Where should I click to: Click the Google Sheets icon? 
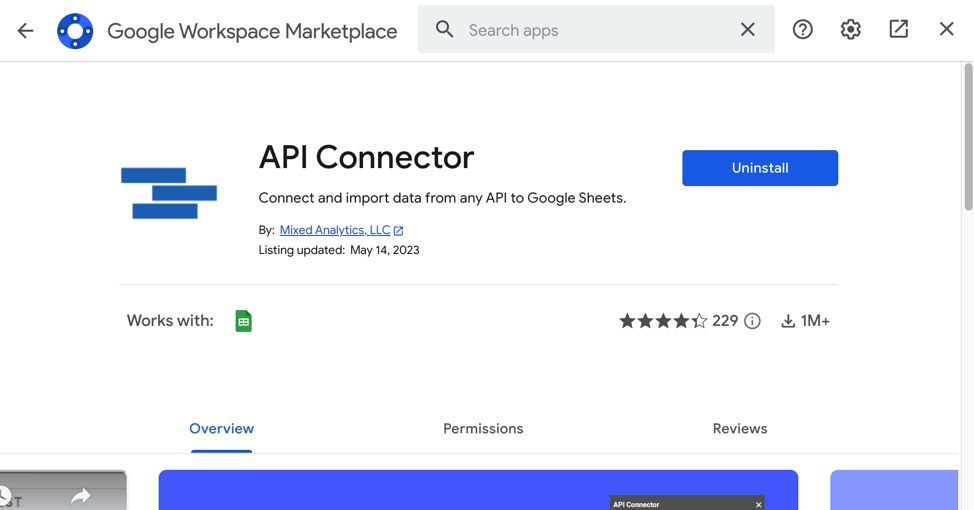point(244,321)
